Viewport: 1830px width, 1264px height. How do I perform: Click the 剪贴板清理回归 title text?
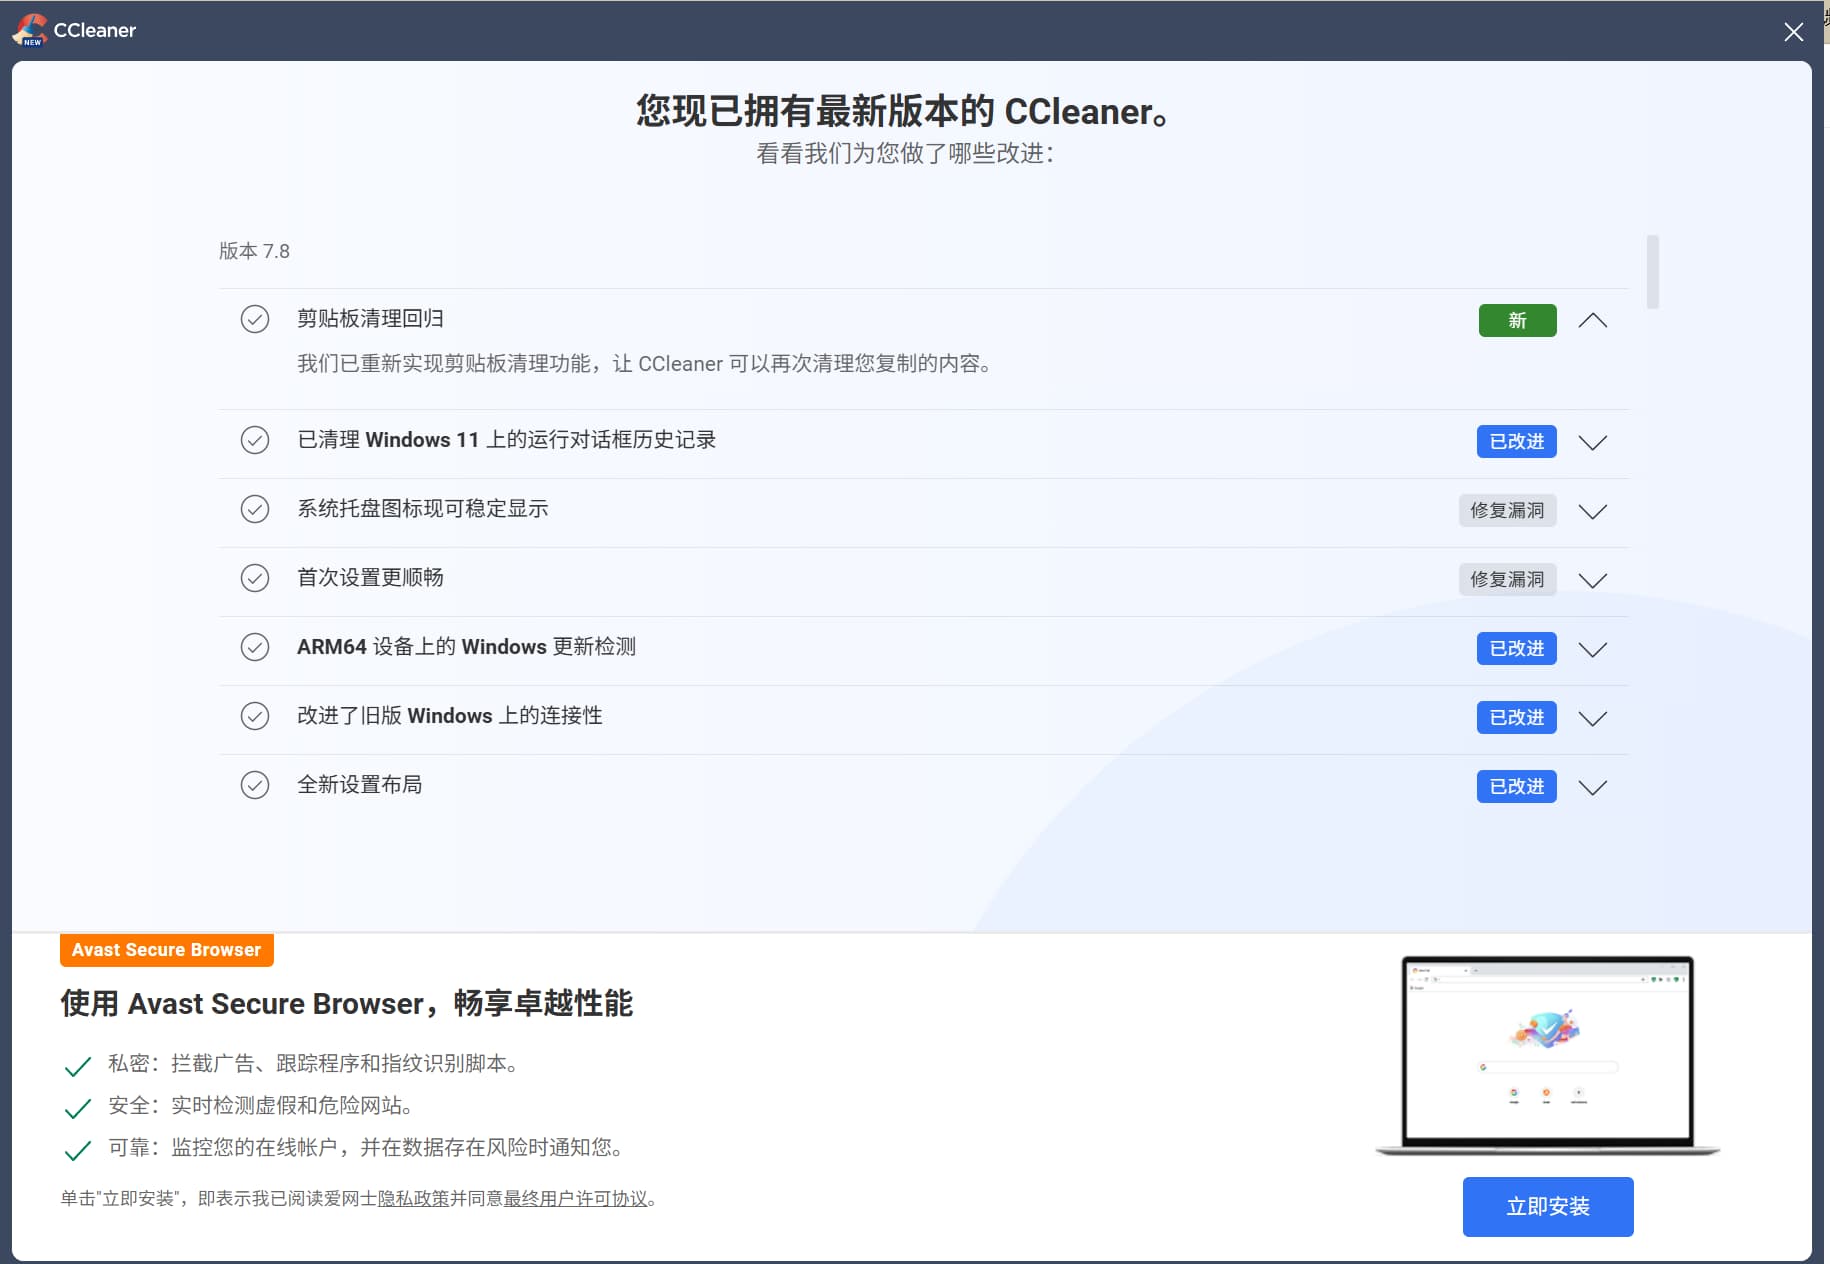370,318
